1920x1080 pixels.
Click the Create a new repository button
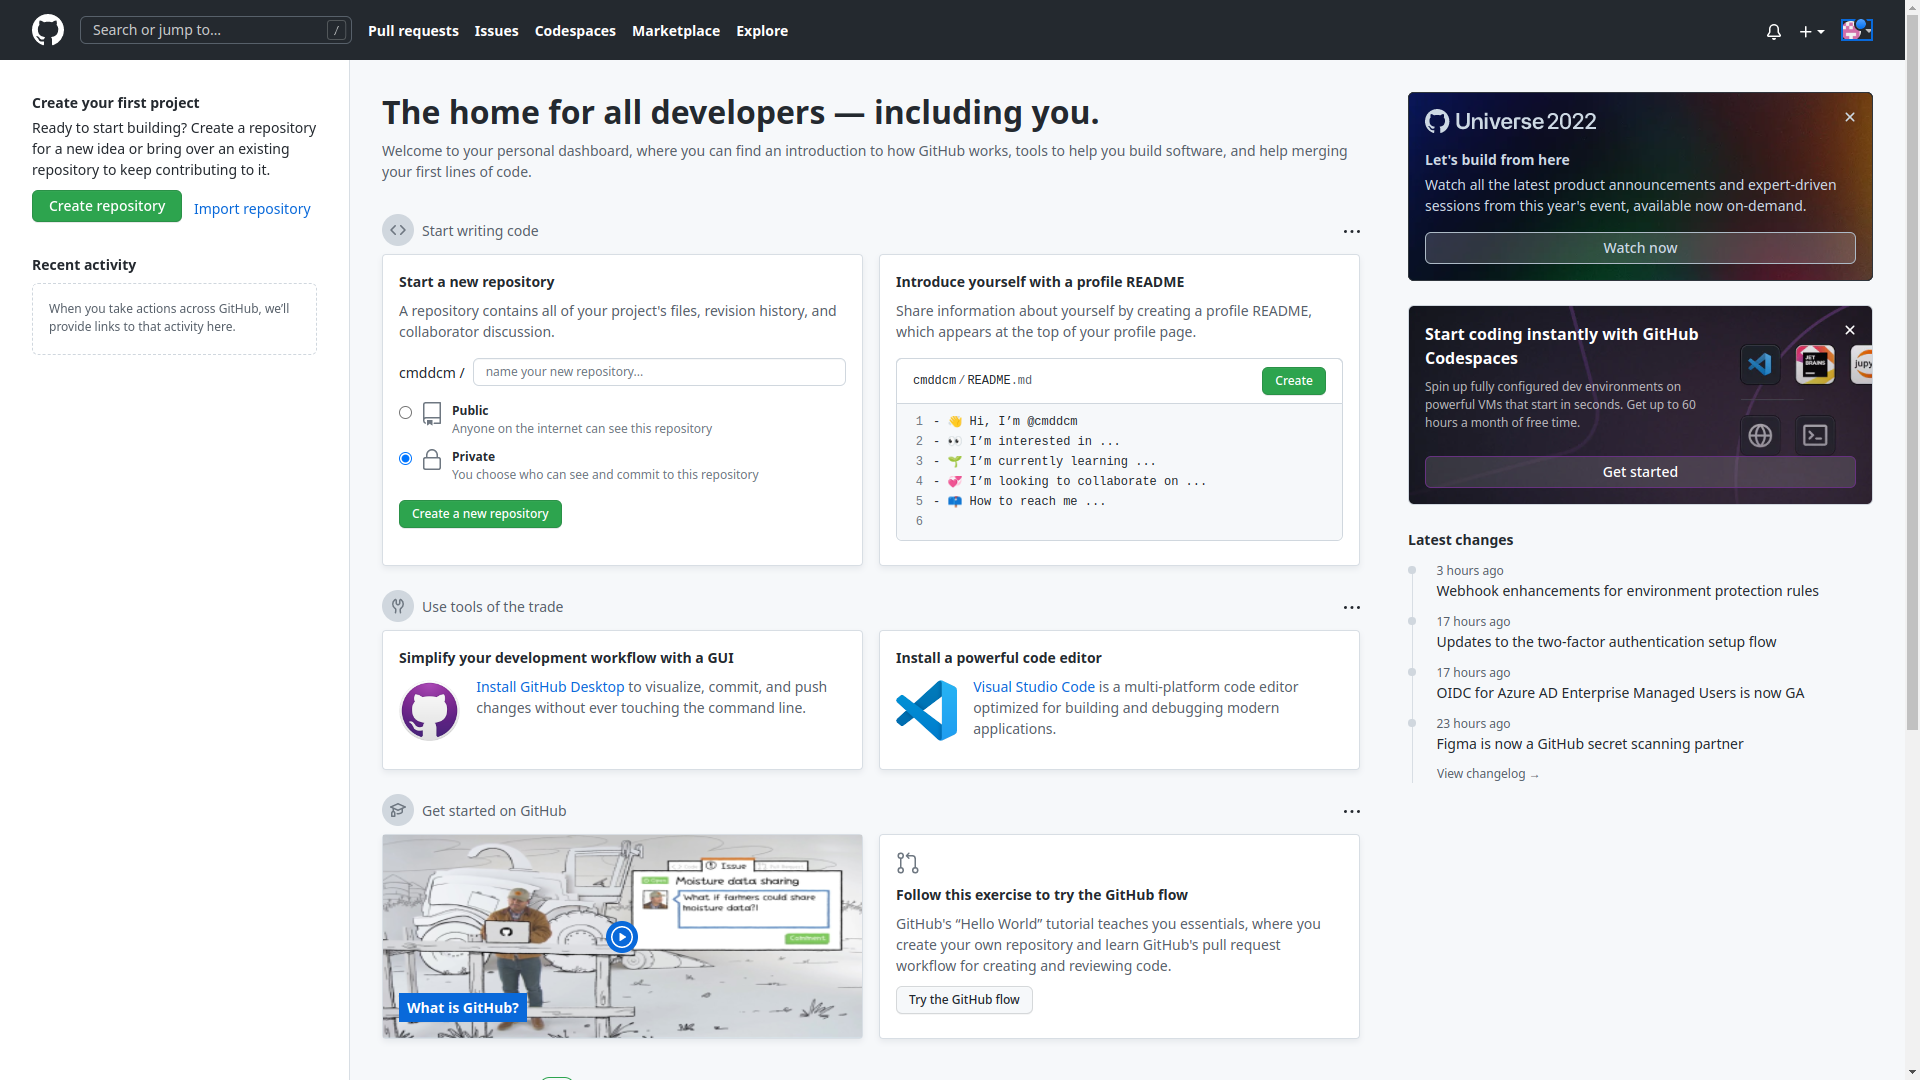click(480, 514)
